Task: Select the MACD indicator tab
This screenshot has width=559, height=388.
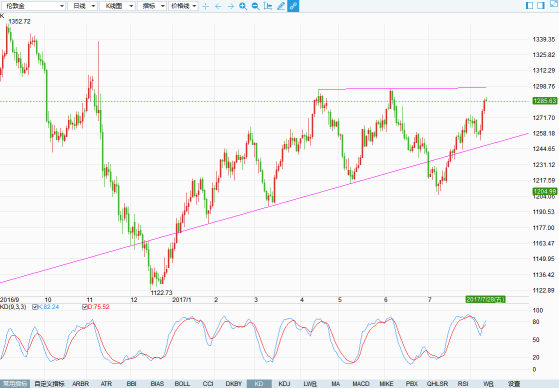Action: click(x=361, y=384)
